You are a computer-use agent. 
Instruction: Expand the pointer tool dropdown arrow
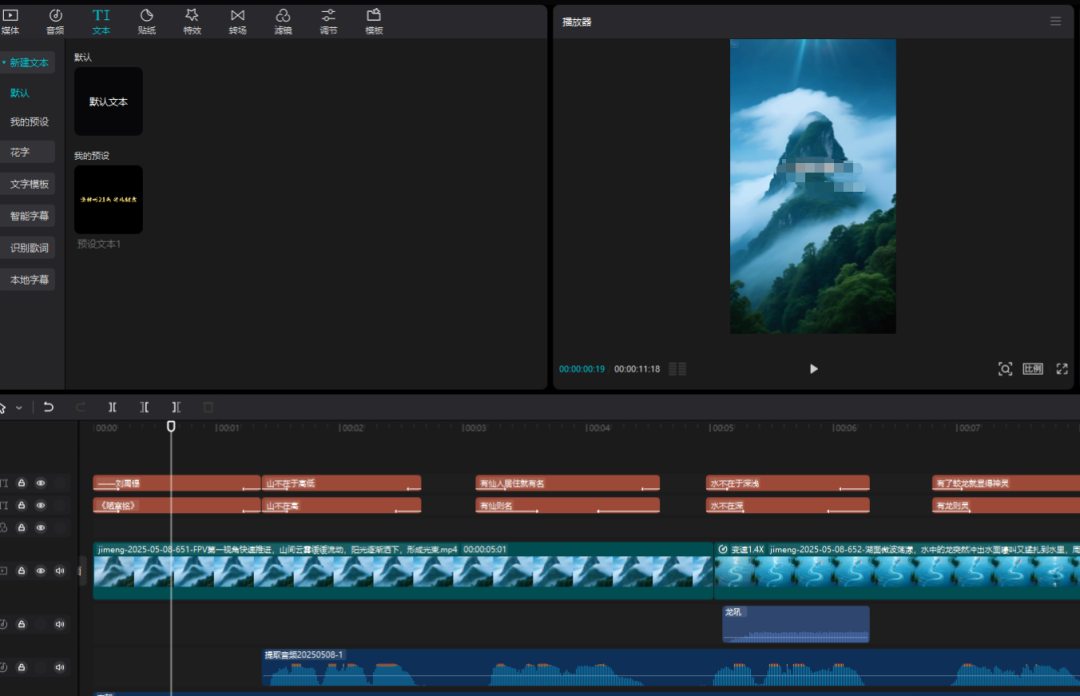click(x=19, y=408)
